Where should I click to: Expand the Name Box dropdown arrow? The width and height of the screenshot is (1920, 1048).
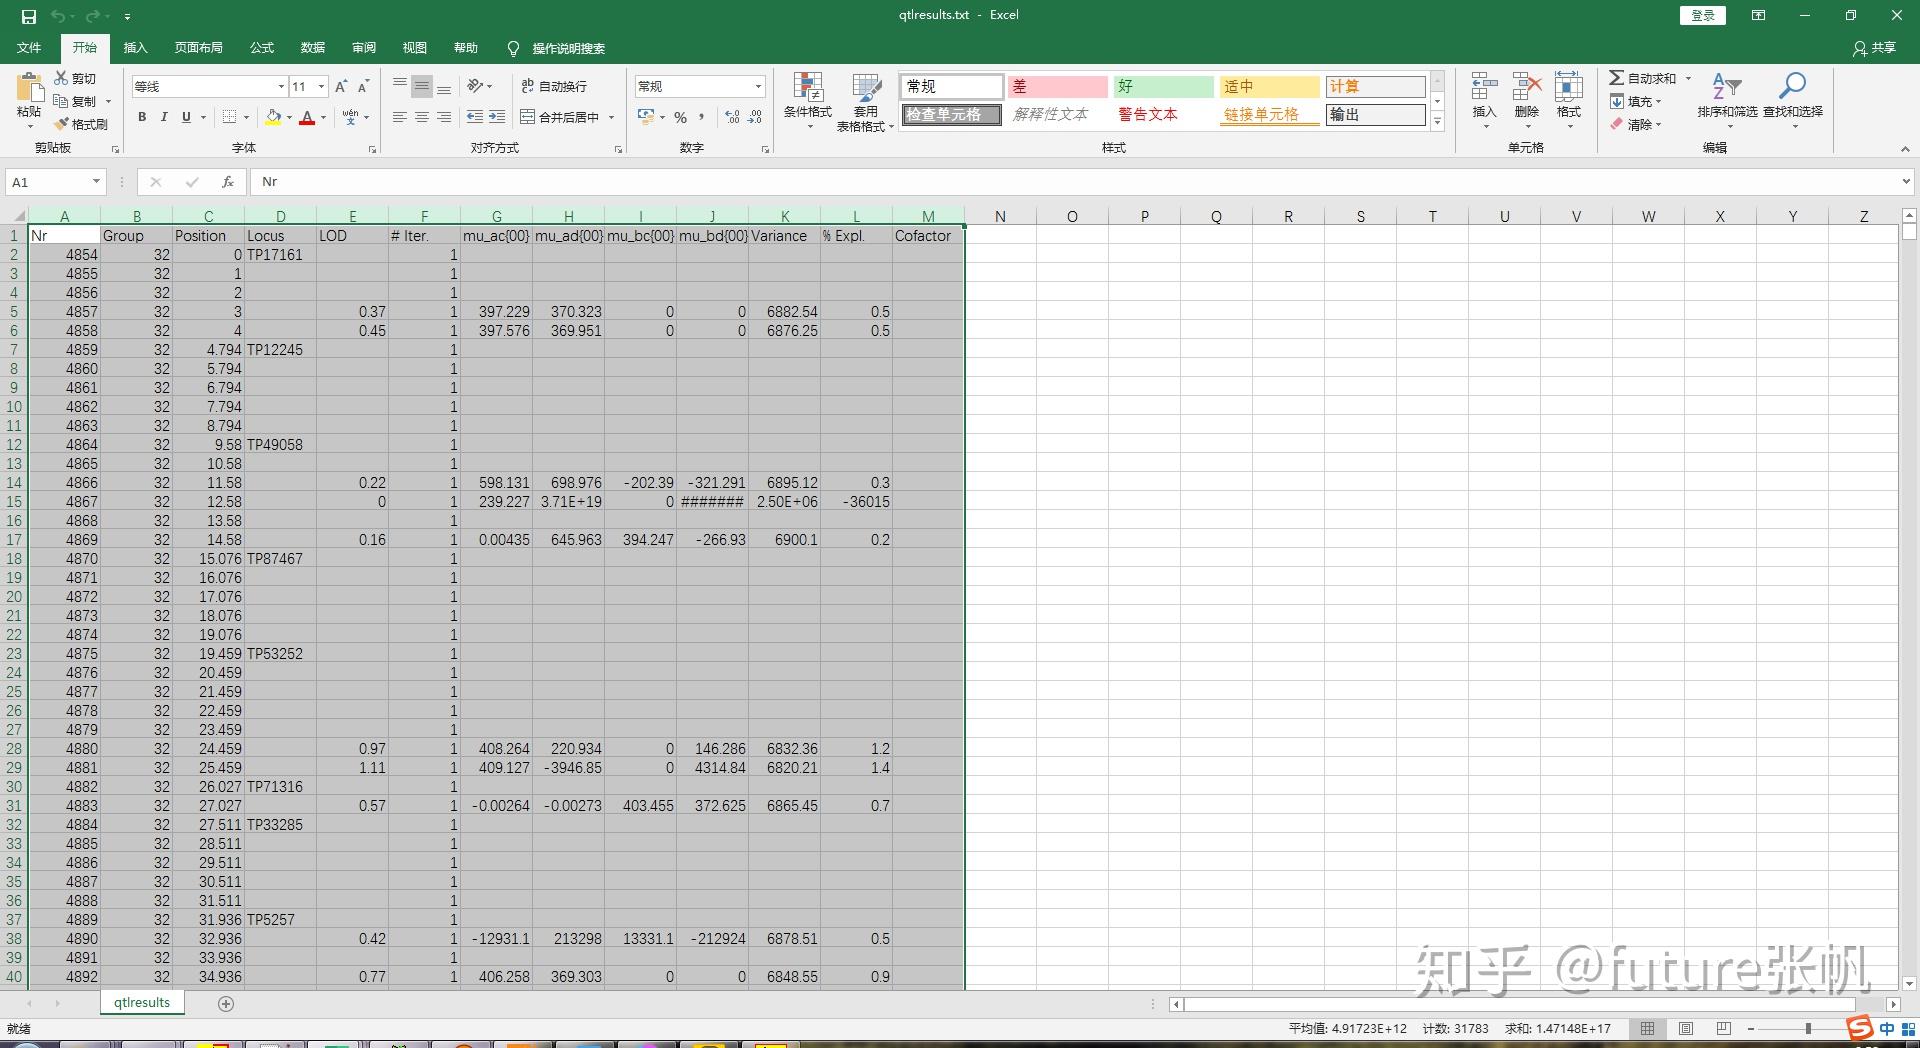point(96,182)
